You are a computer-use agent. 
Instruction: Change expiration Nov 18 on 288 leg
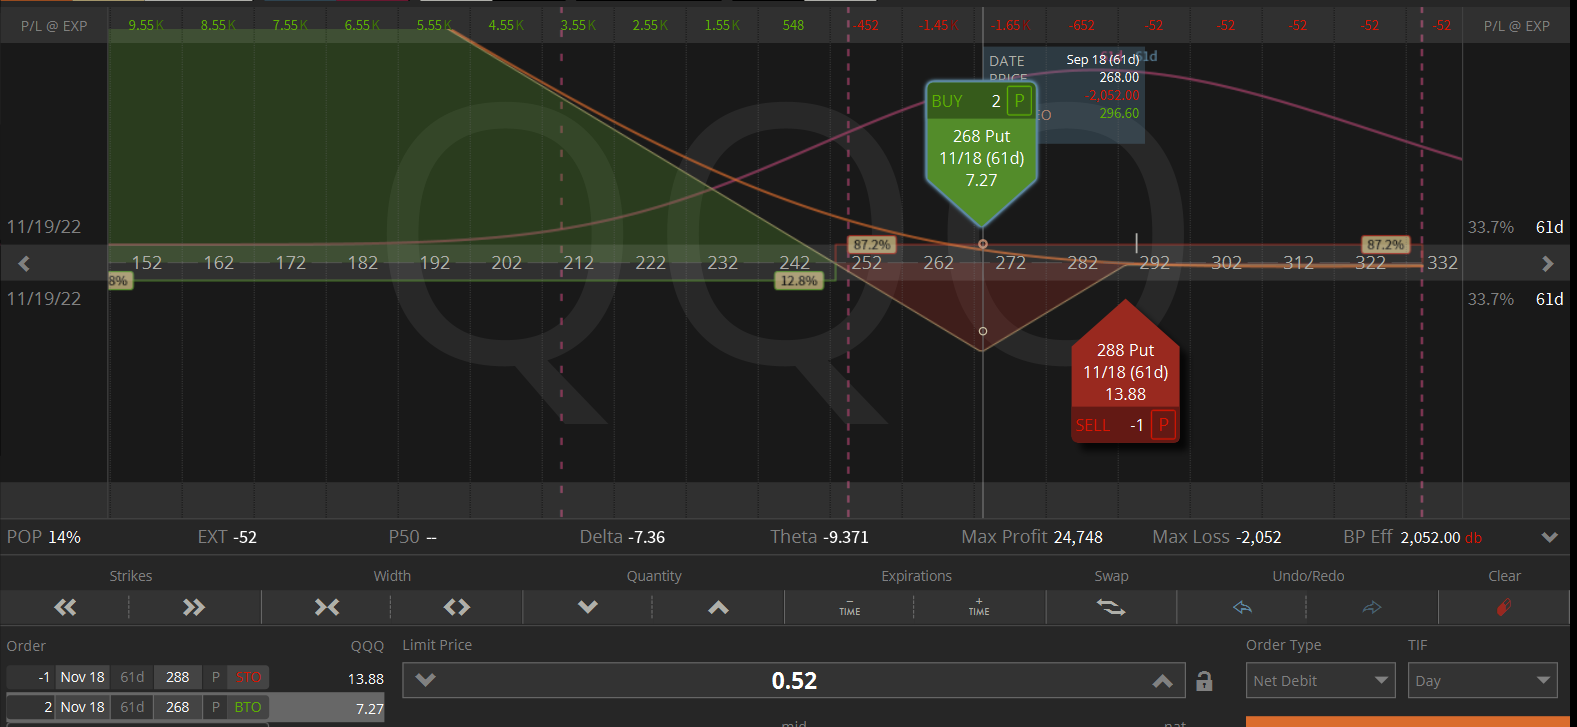82,677
